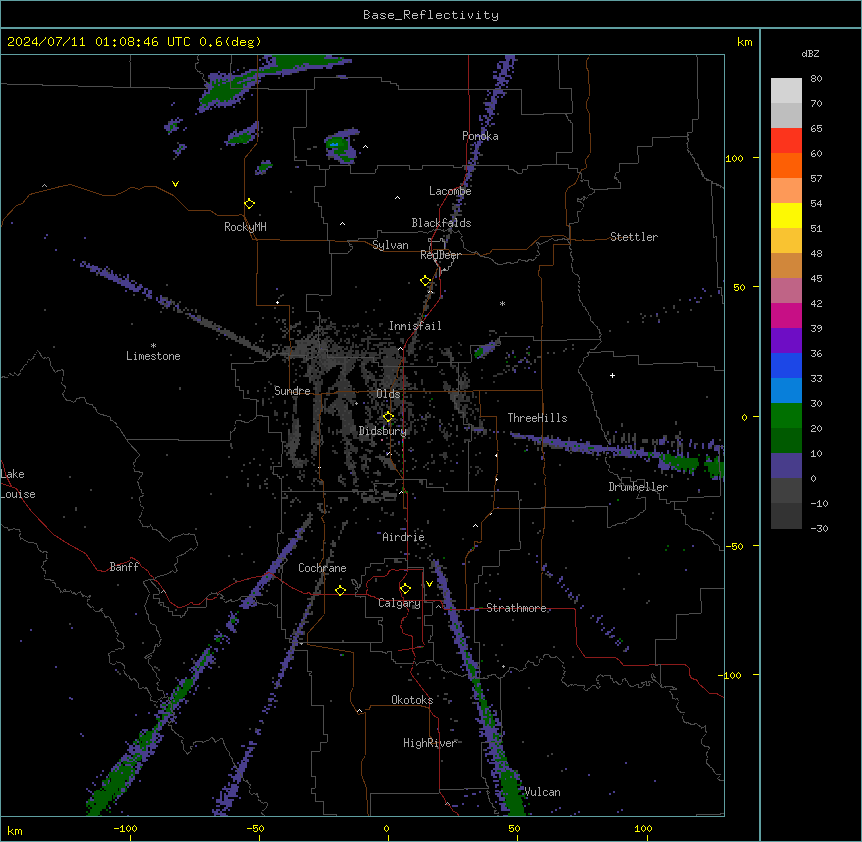Click the Lake Louise label
The width and height of the screenshot is (862, 842).
(18, 484)
